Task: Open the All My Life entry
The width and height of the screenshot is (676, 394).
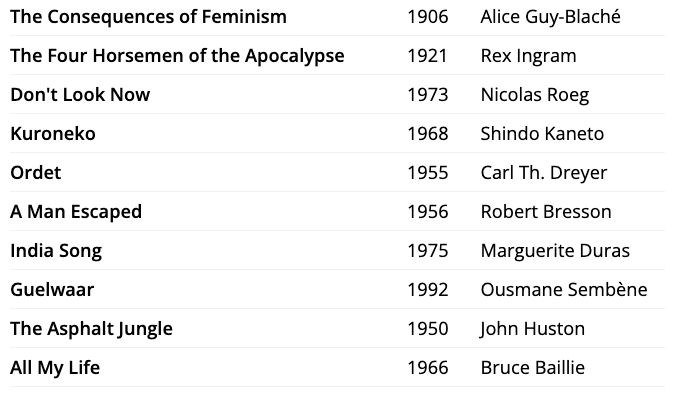Action: [55, 368]
